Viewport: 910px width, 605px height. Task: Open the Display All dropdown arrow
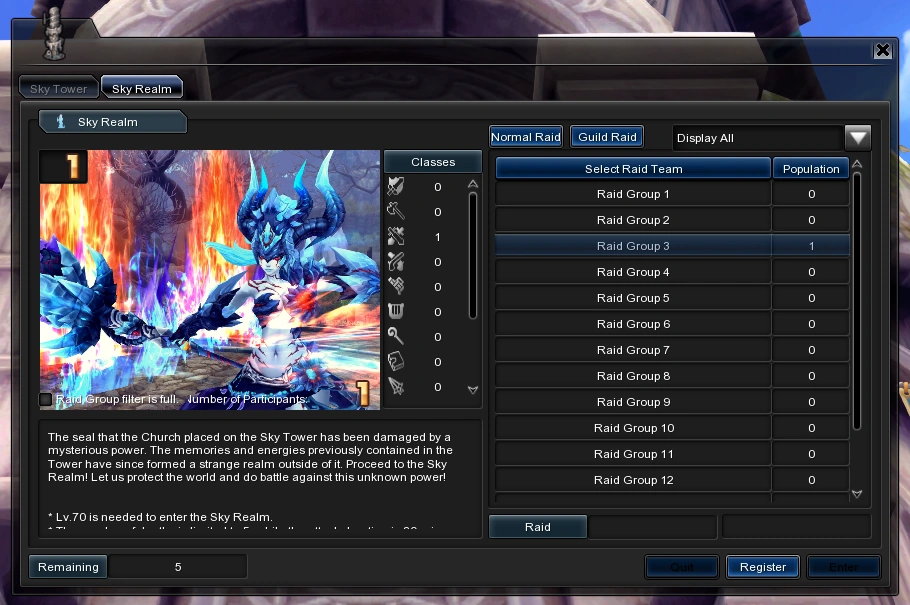[x=857, y=138]
